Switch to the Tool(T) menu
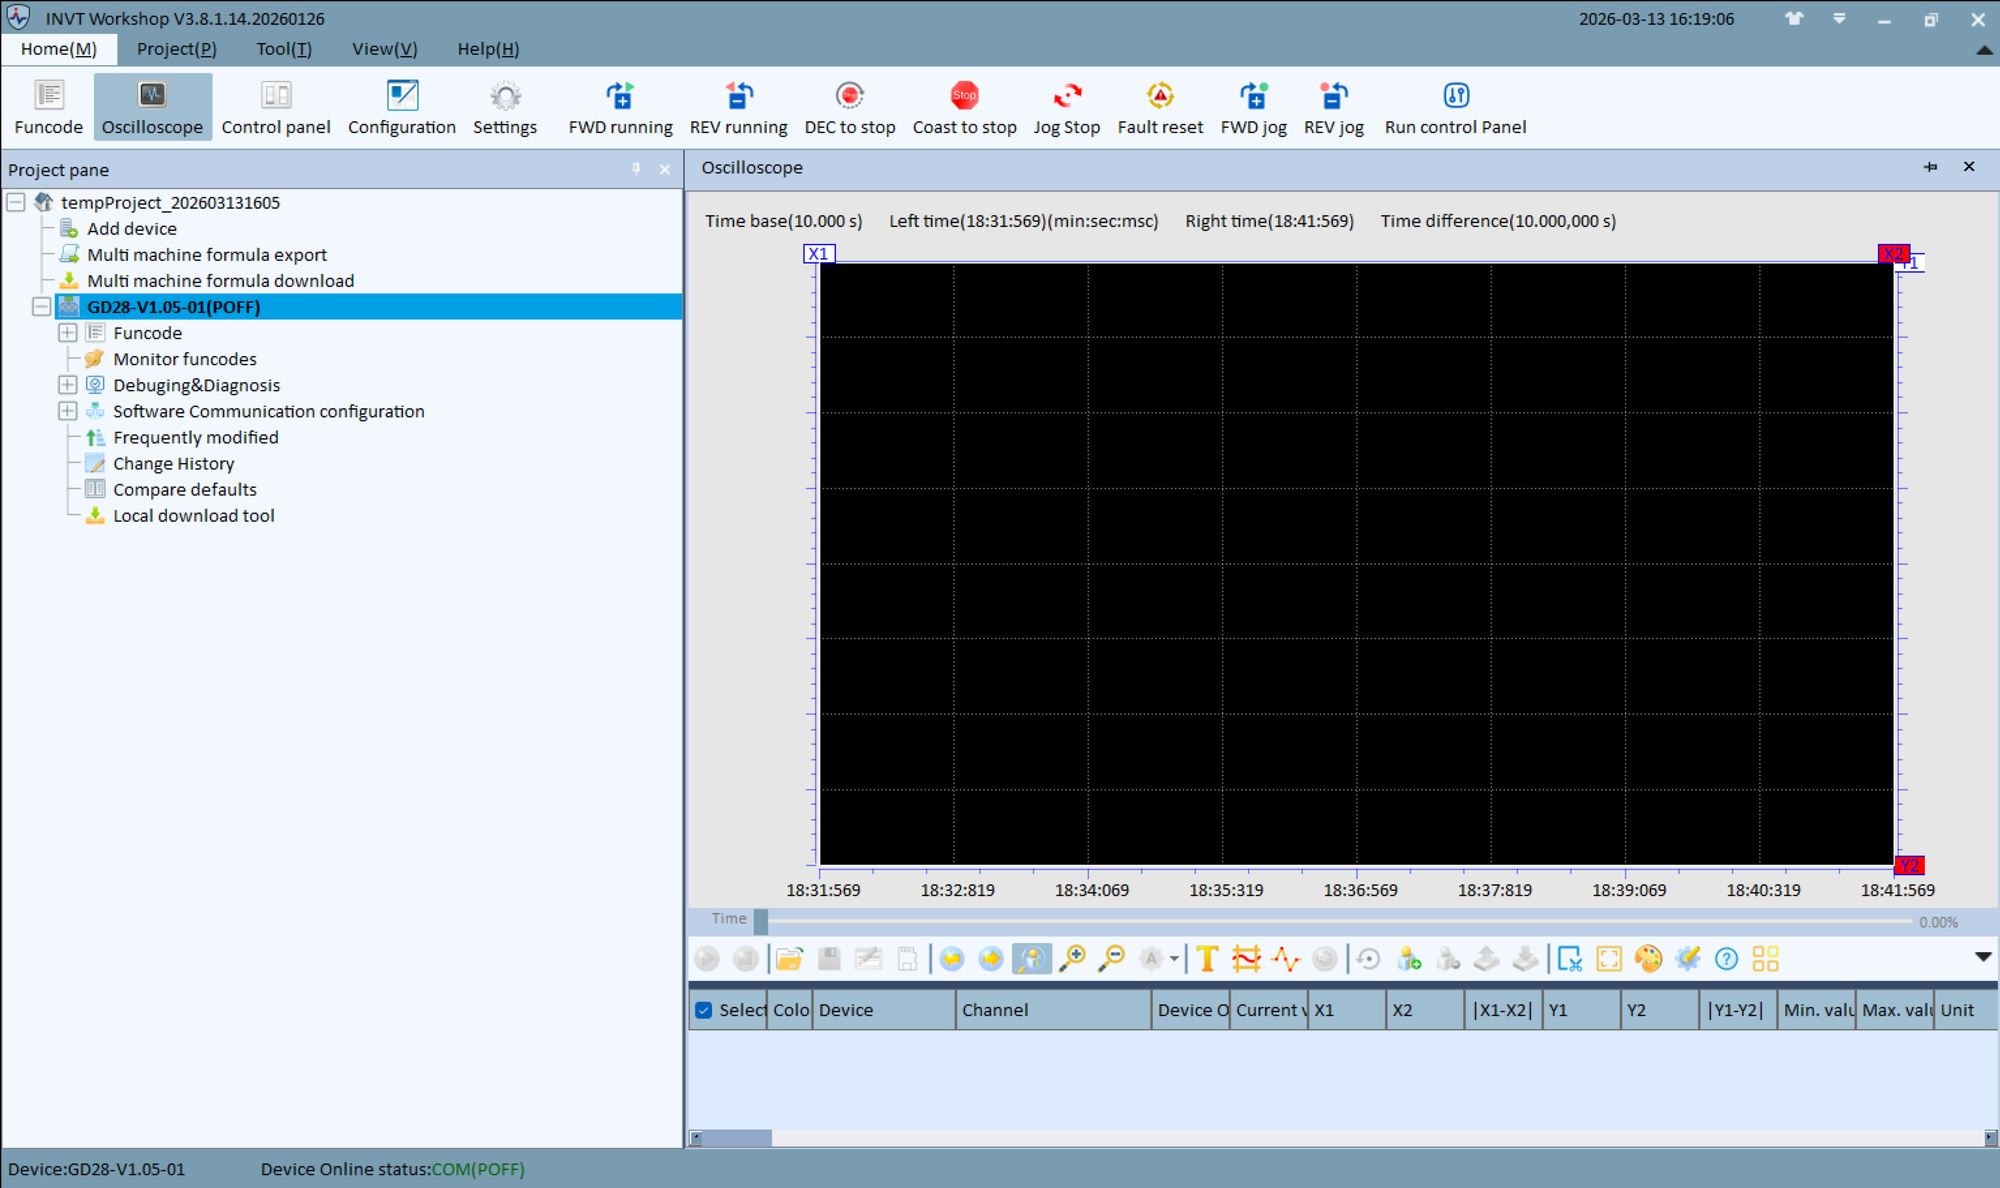2000x1188 pixels. (x=283, y=48)
